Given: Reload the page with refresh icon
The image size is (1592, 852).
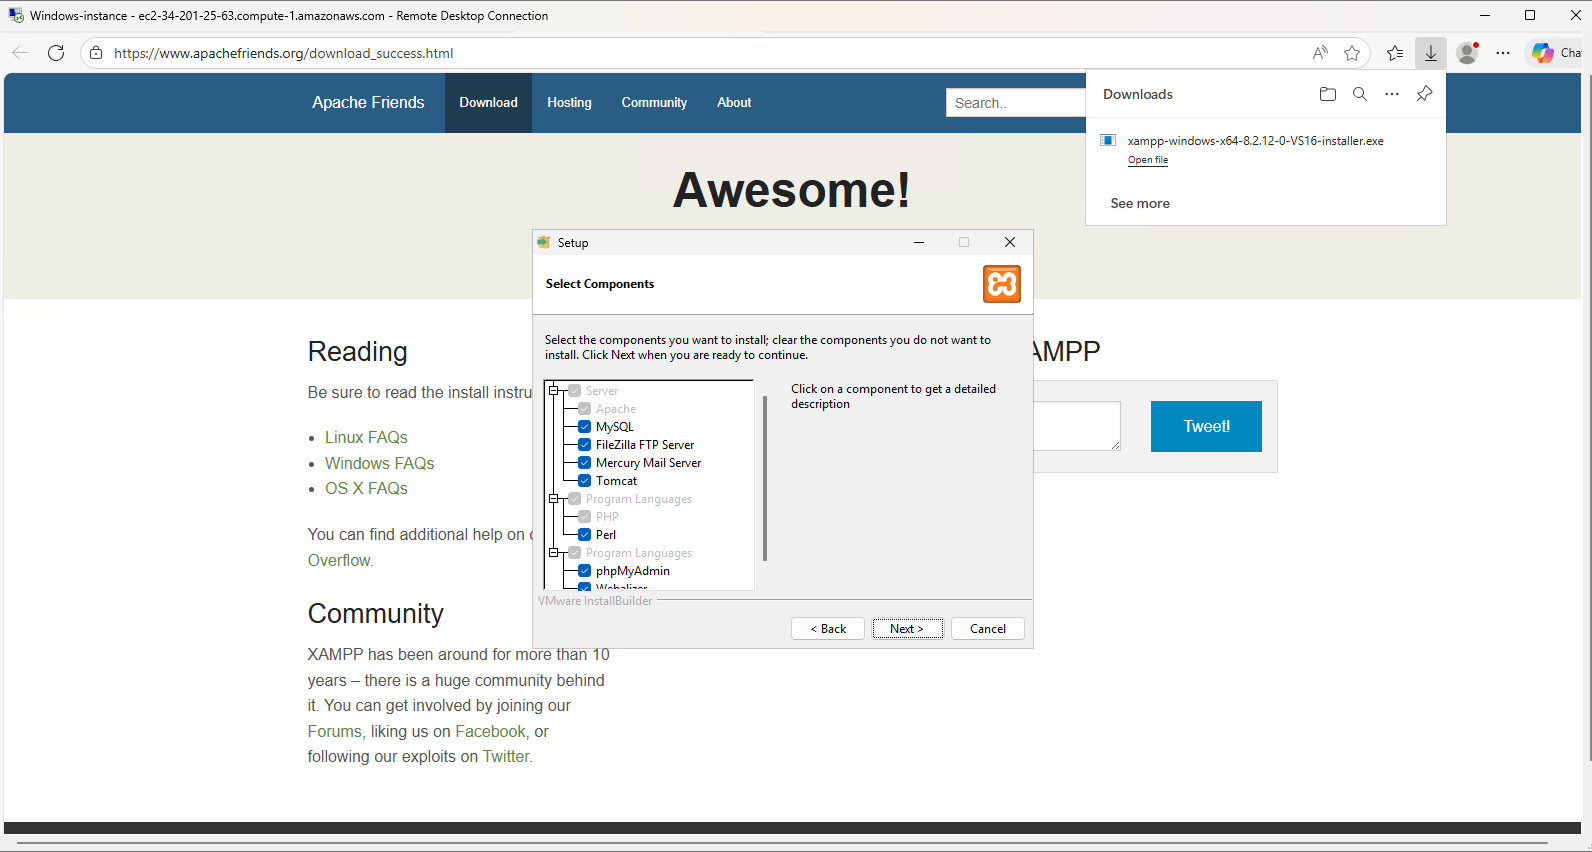Looking at the screenshot, I should click(x=56, y=53).
